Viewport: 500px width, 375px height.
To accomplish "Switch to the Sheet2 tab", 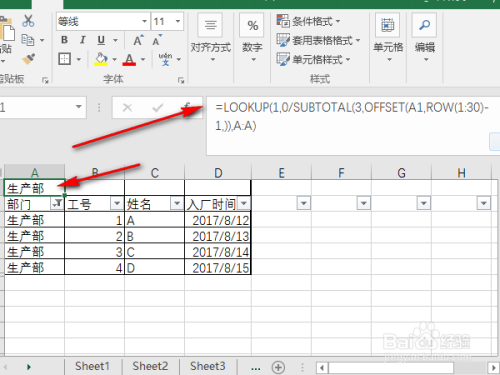I will [150, 366].
